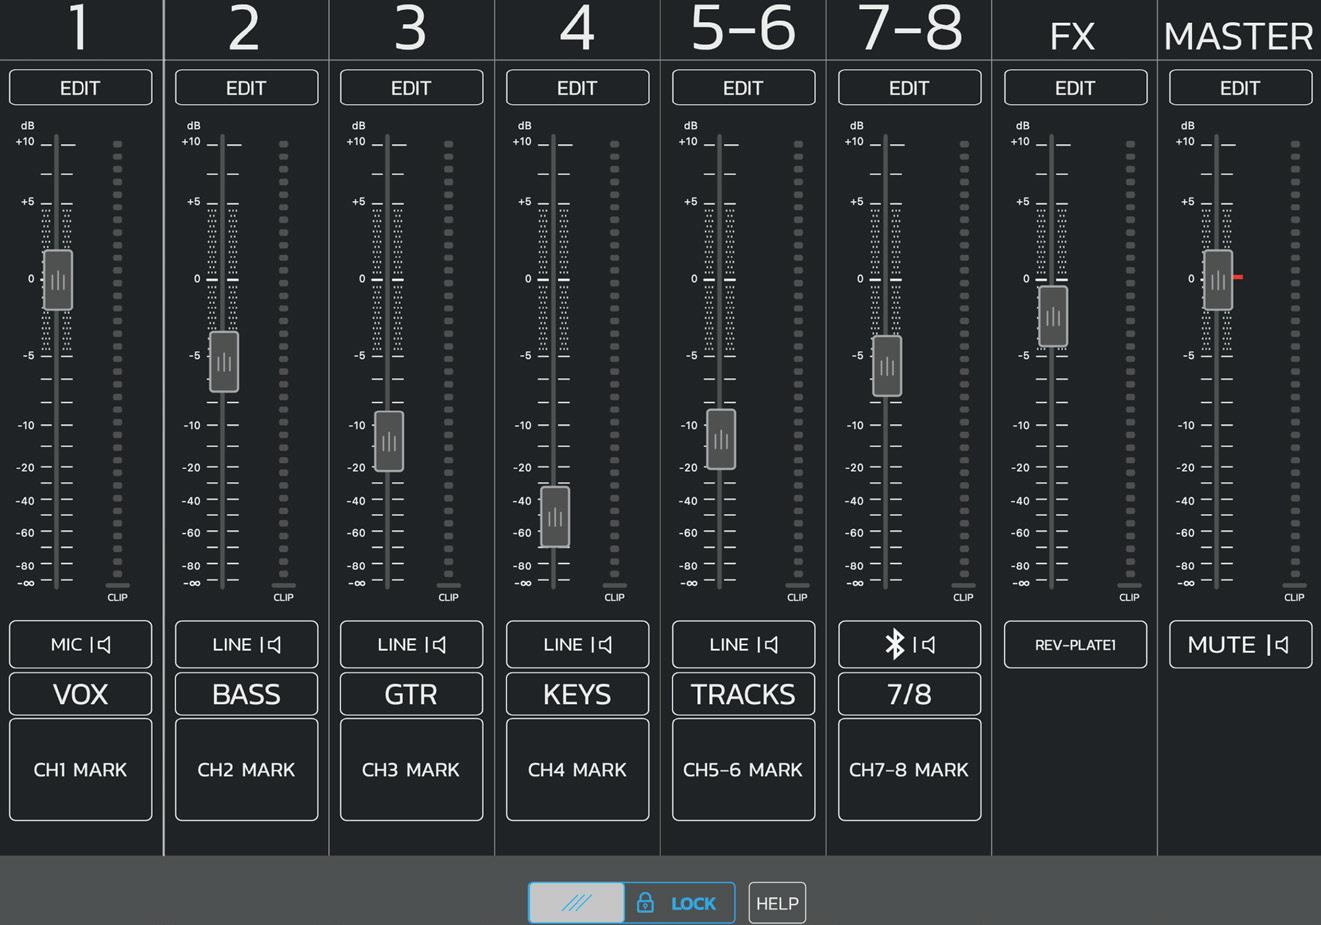Open EDIT for channel 5-6
The image size is (1321, 925).
click(x=744, y=87)
